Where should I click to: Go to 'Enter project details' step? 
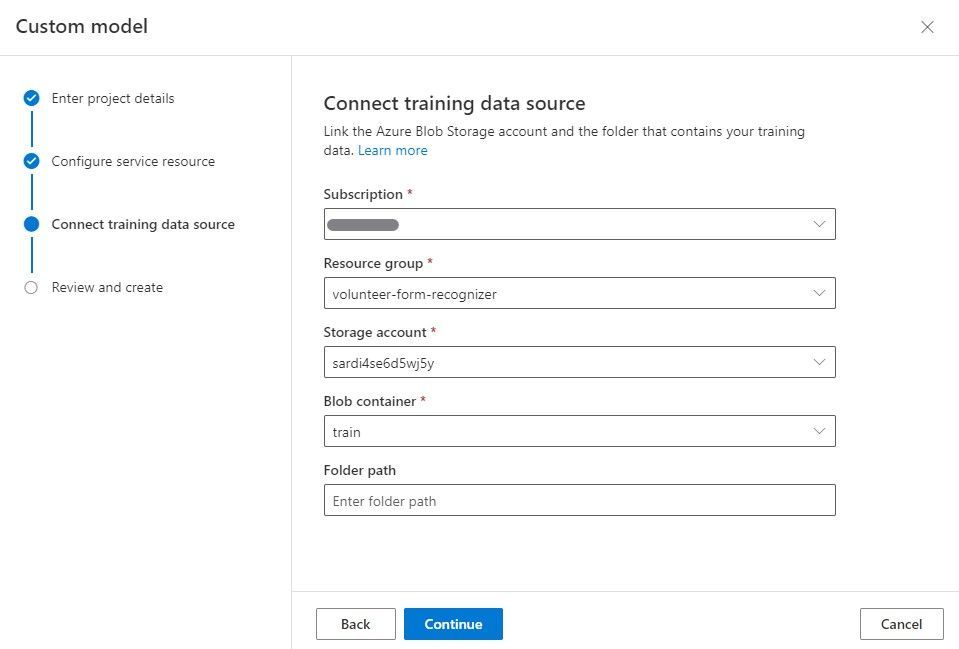click(113, 98)
